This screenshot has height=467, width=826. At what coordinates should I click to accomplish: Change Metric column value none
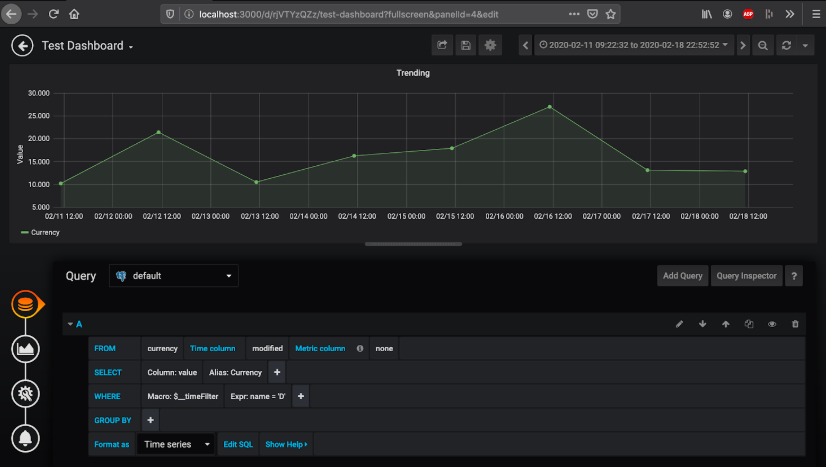tap(384, 348)
